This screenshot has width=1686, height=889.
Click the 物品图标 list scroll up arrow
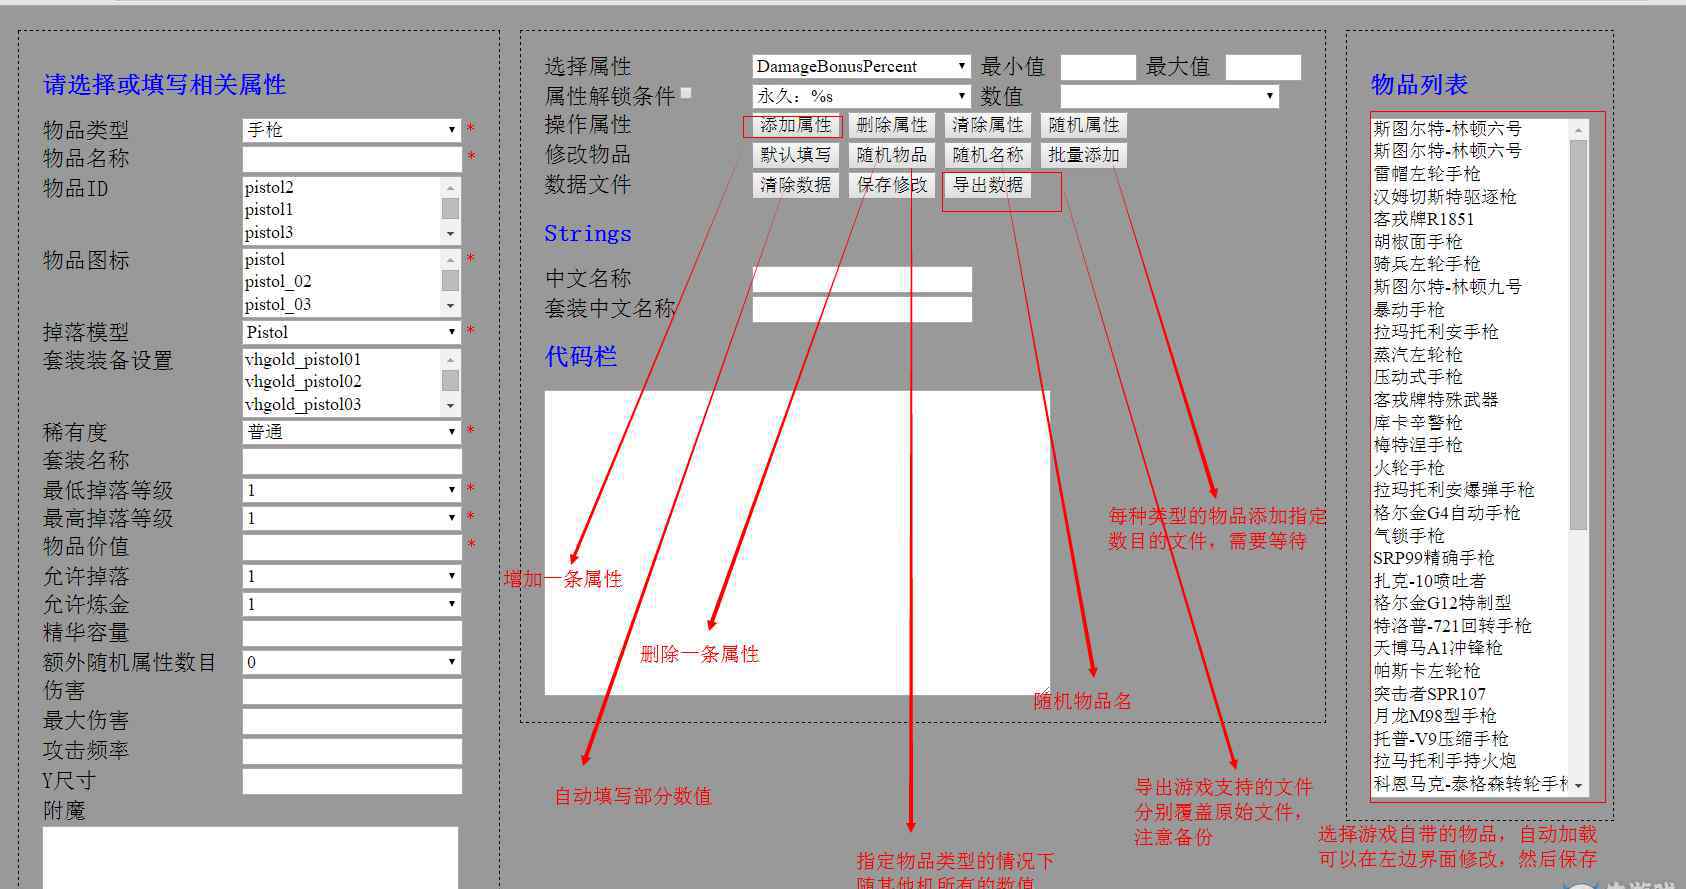[451, 259]
